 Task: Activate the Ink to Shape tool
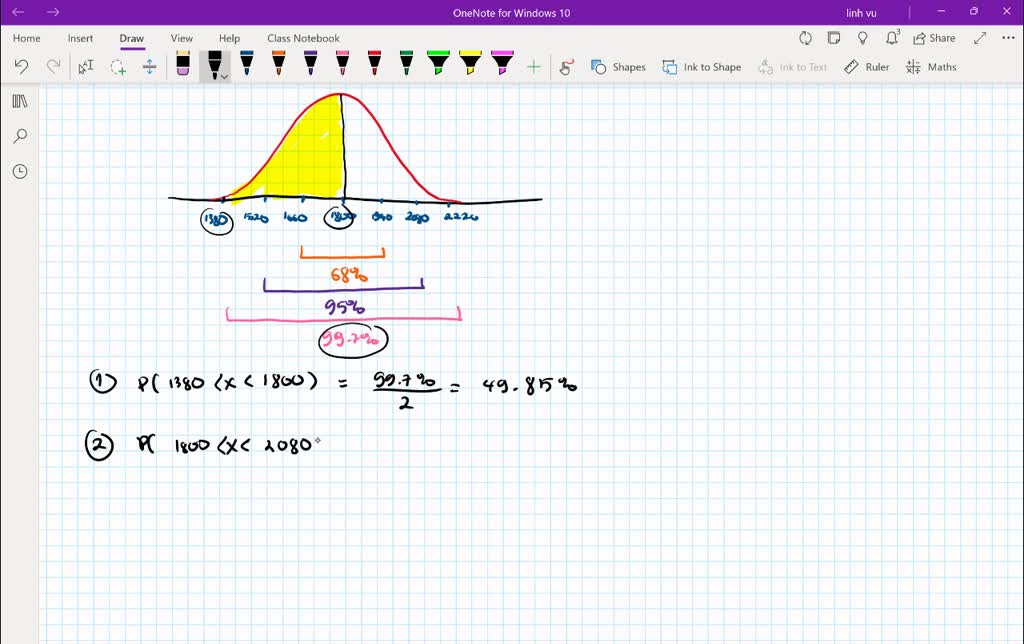pyautogui.click(x=702, y=66)
